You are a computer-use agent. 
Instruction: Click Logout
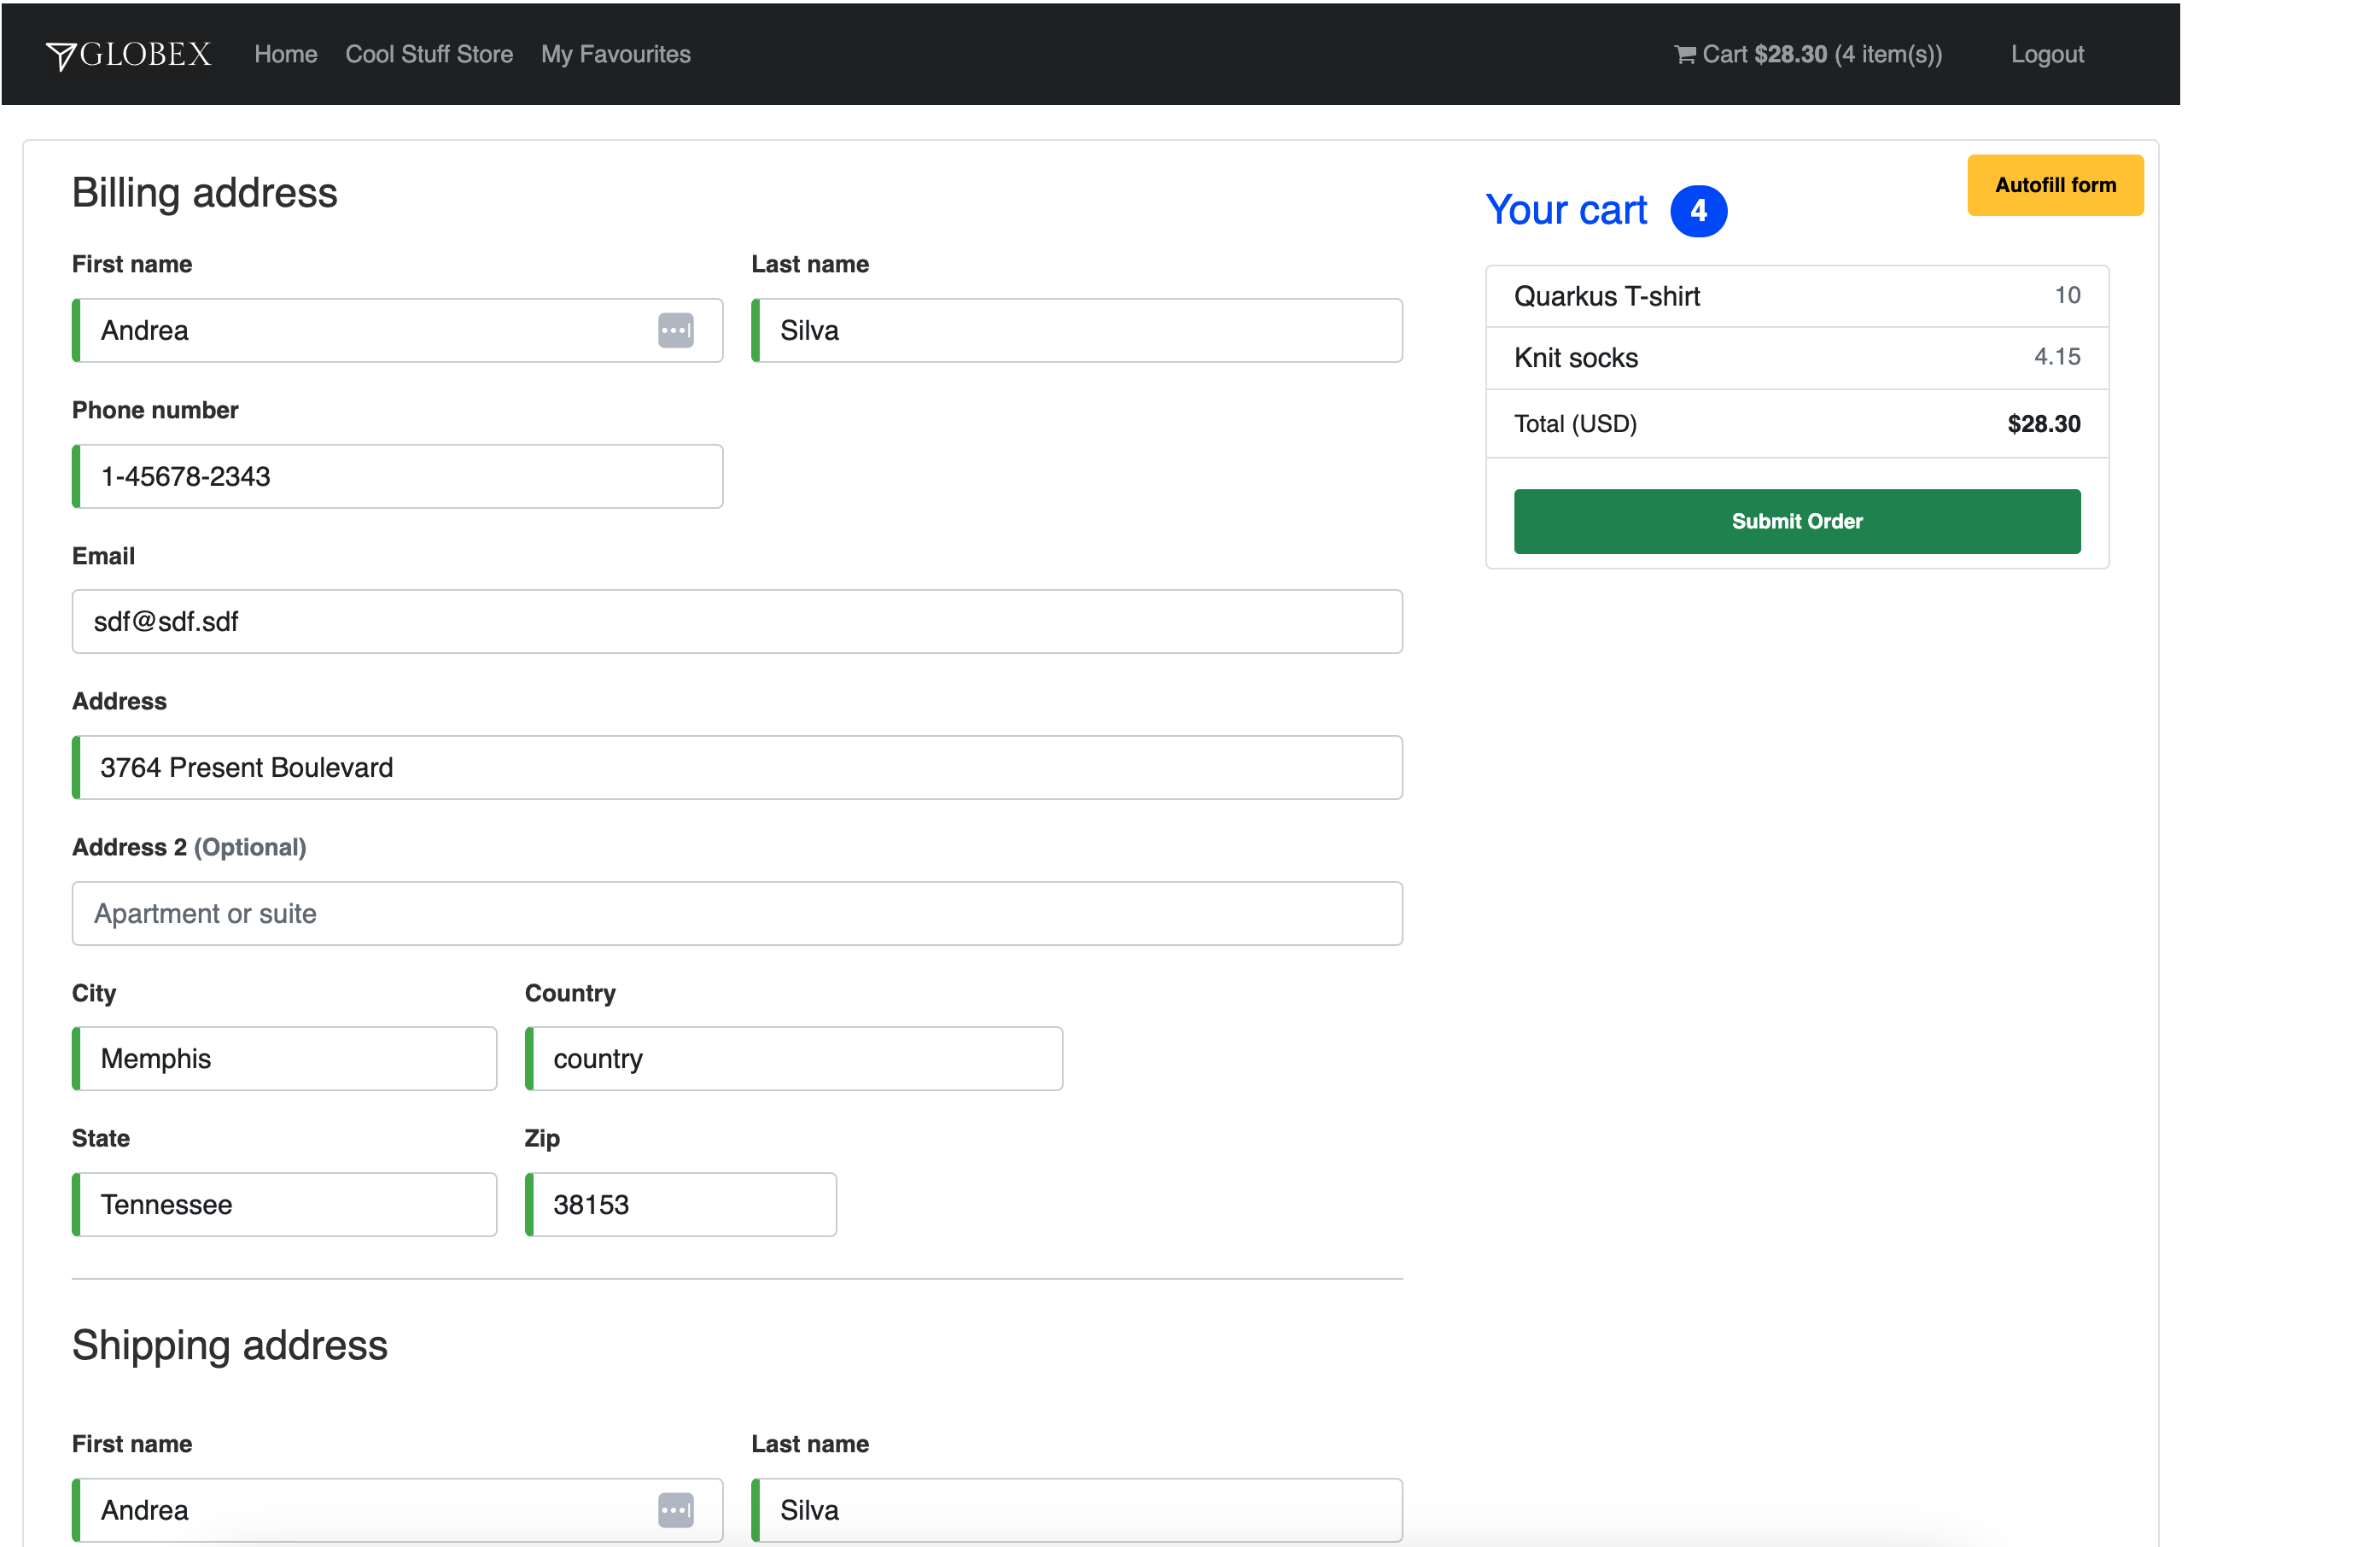[2047, 55]
